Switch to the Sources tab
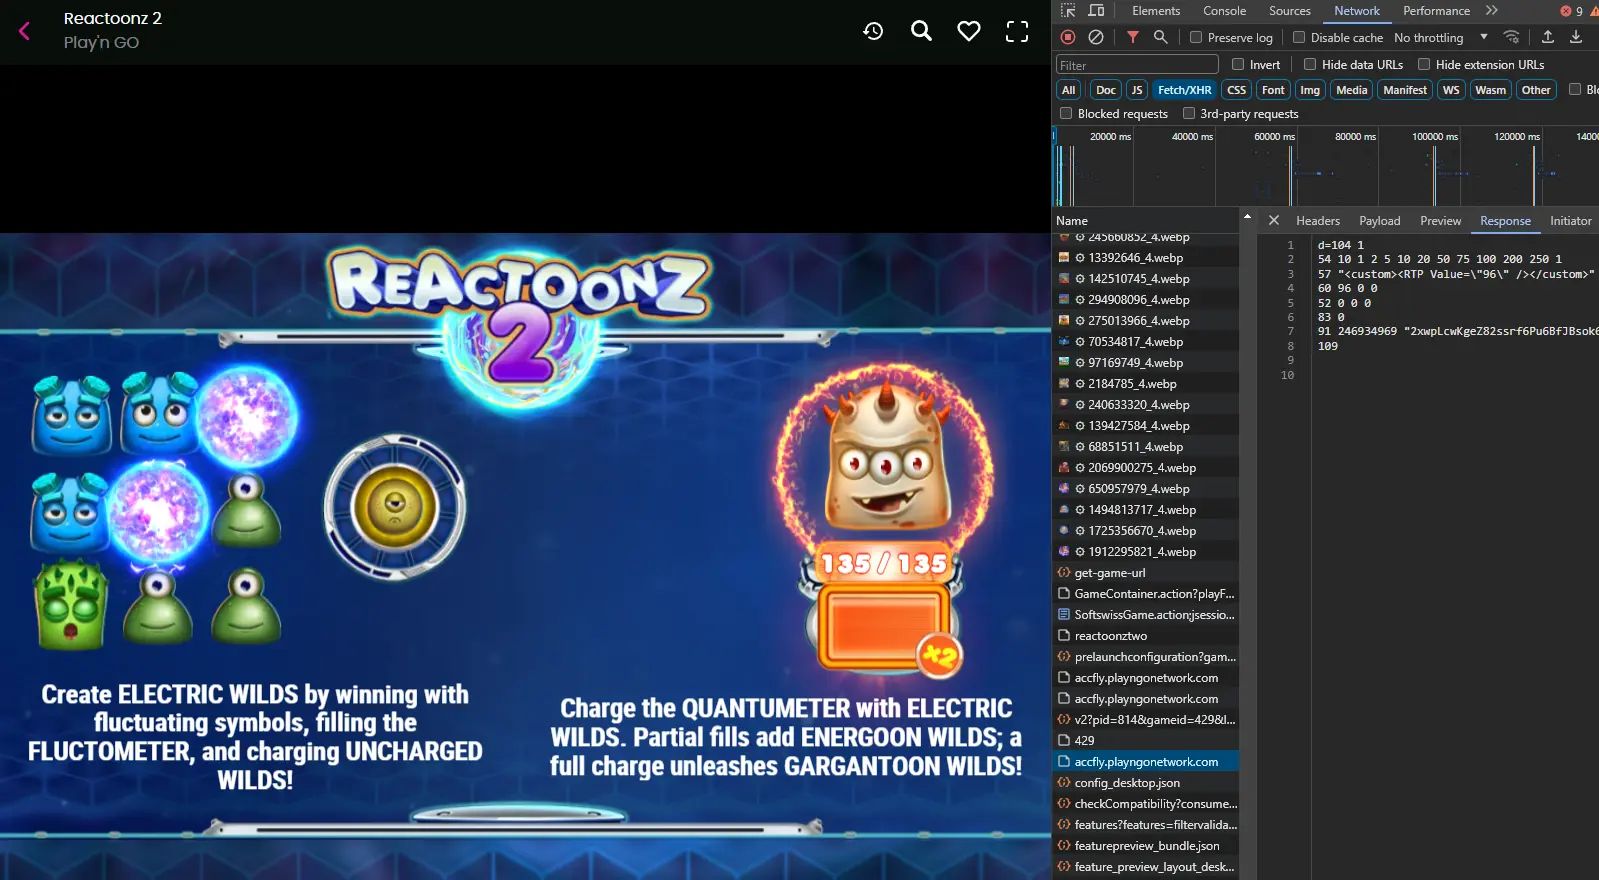Image resolution: width=1599 pixels, height=880 pixels. point(1290,11)
